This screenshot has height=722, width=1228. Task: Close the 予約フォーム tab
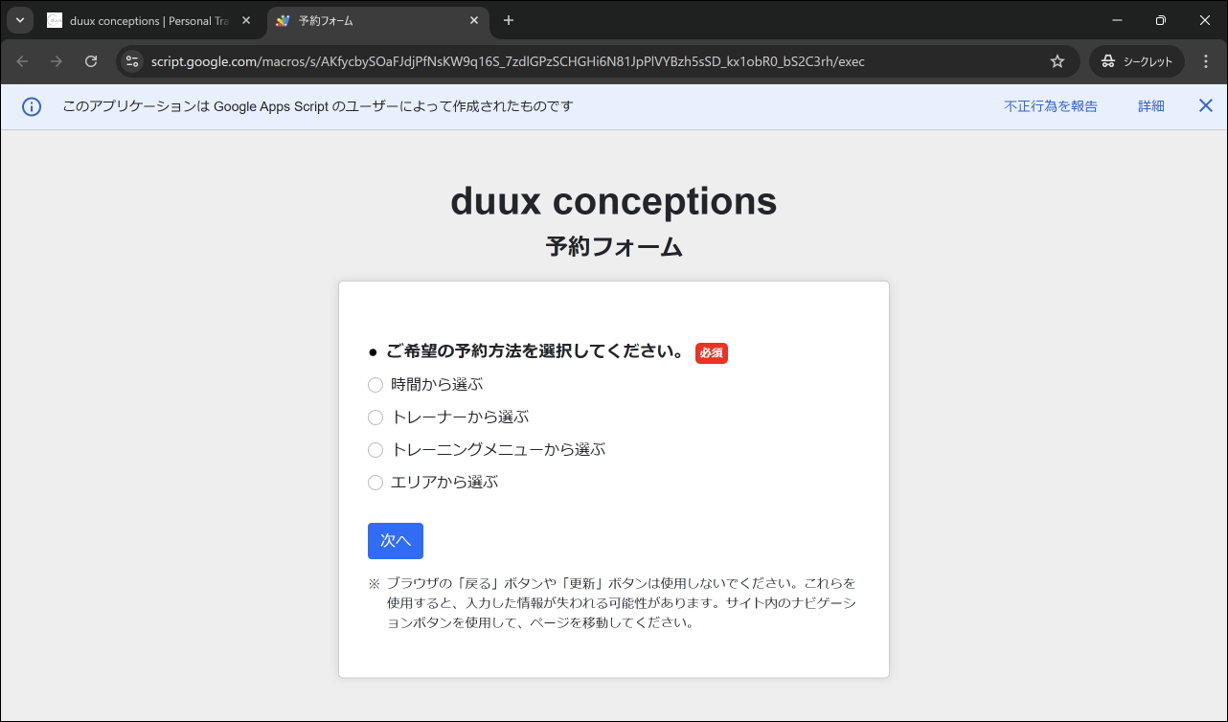[474, 21]
